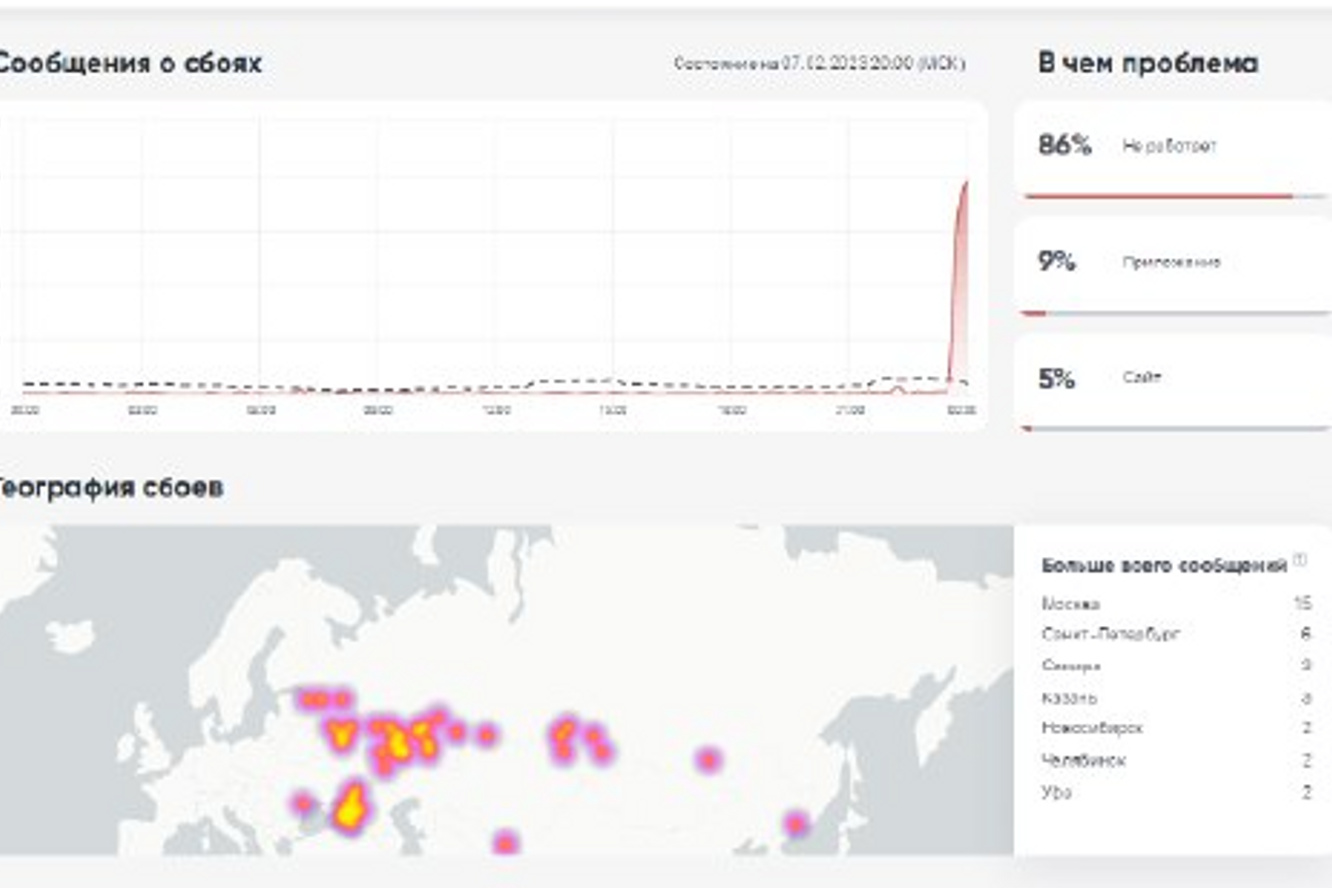
Task: Click the progress bar under the 9% card
Action: click(1176, 314)
